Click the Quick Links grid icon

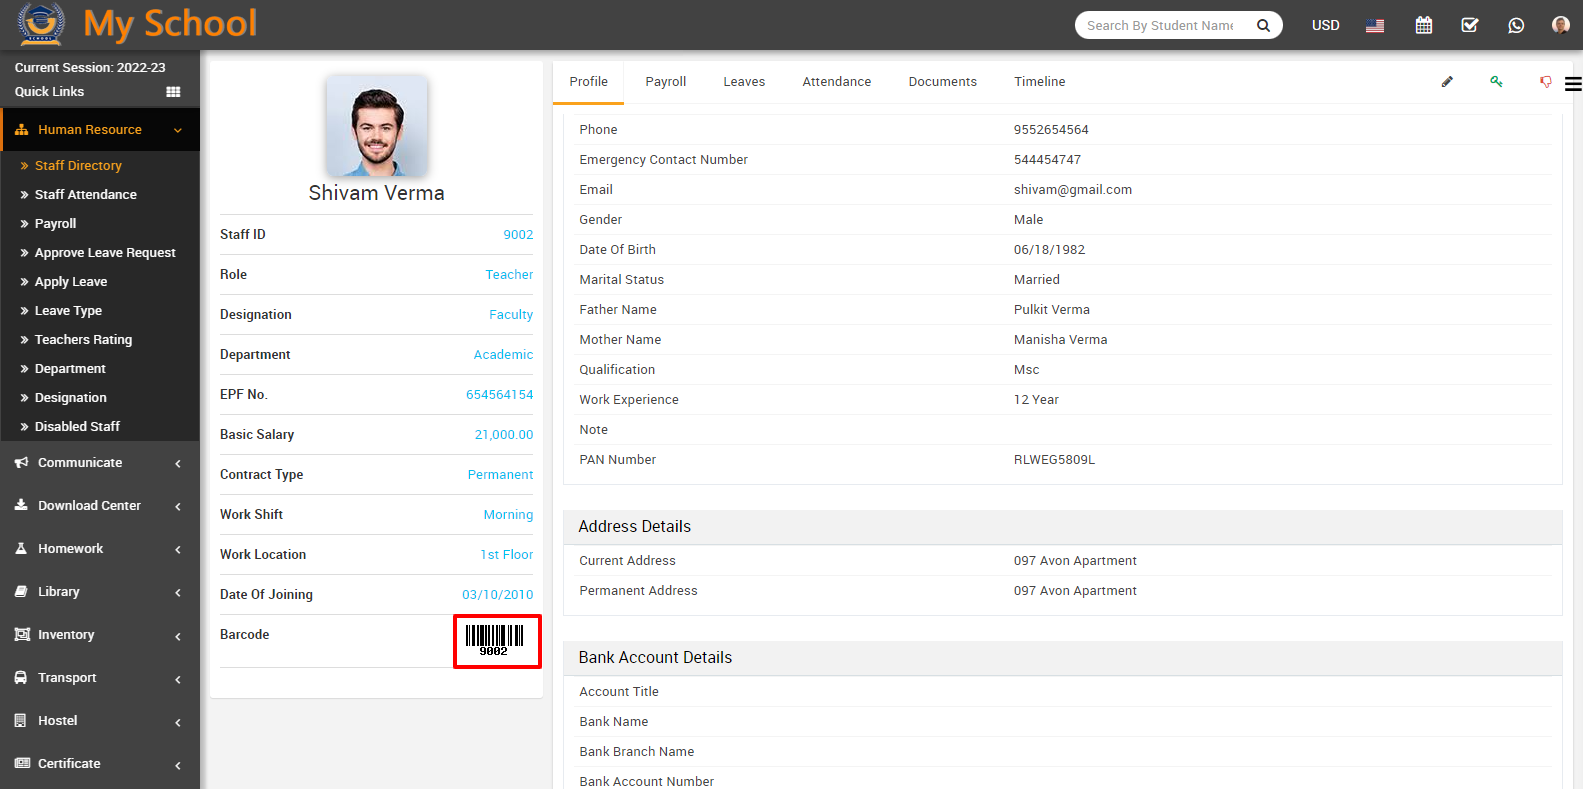[x=173, y=92]
